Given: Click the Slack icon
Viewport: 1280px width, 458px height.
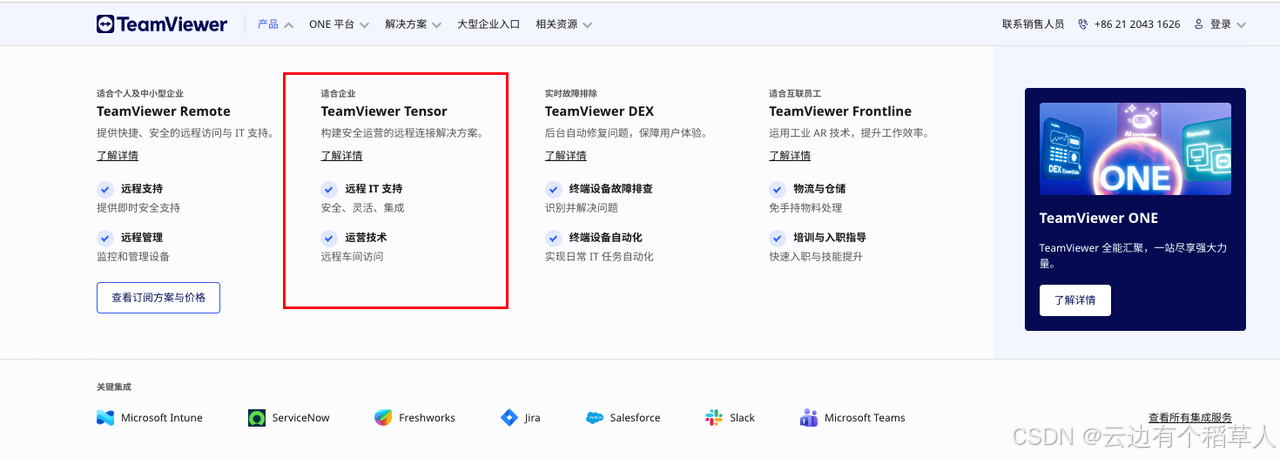Looking at the screenshot, I should (714, 418).
